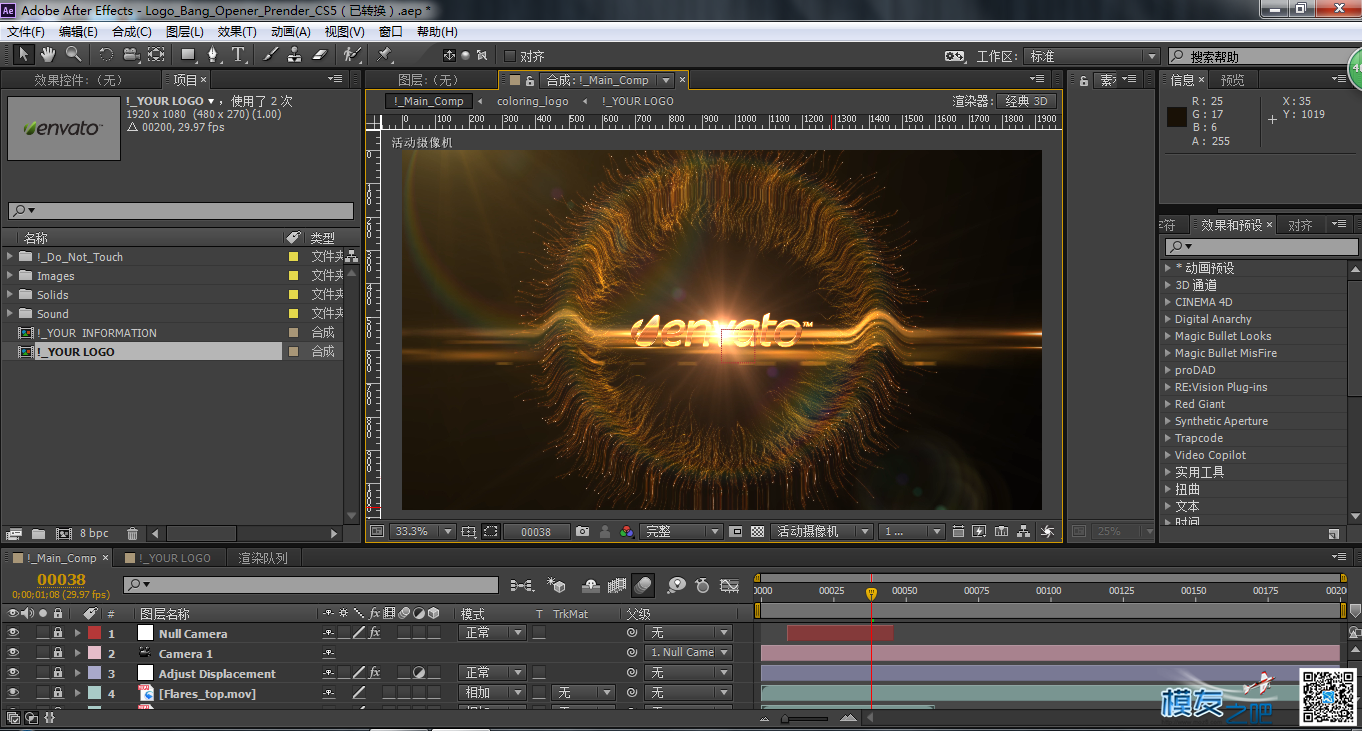The image size is (1362, 731).
Task: Open the show channel RGB circles icon
Action: pos(627,532)
